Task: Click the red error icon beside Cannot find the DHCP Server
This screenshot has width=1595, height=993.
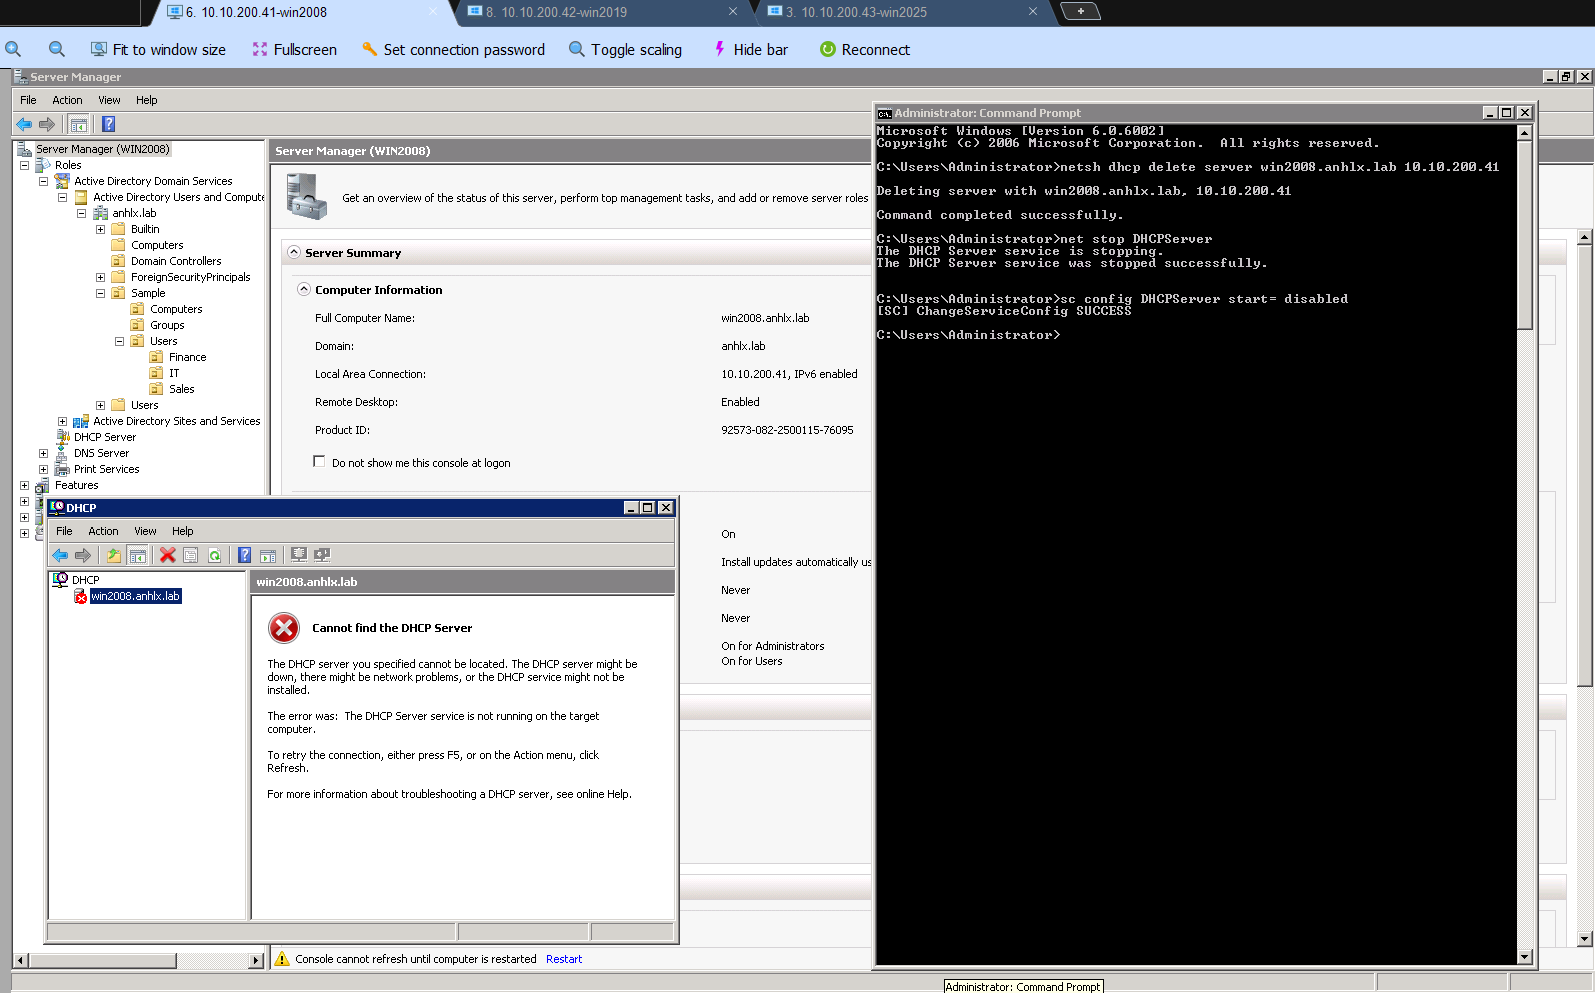Action: (x=284, y=628)
